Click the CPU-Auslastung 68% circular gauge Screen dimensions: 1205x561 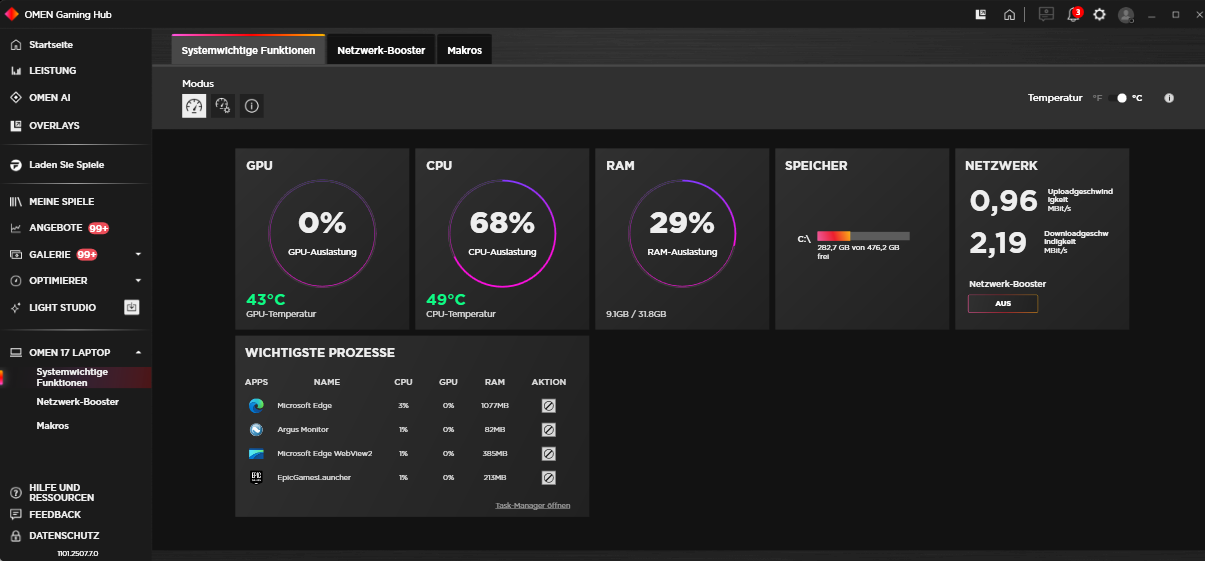pyautogui.click(x=502, y=233)
